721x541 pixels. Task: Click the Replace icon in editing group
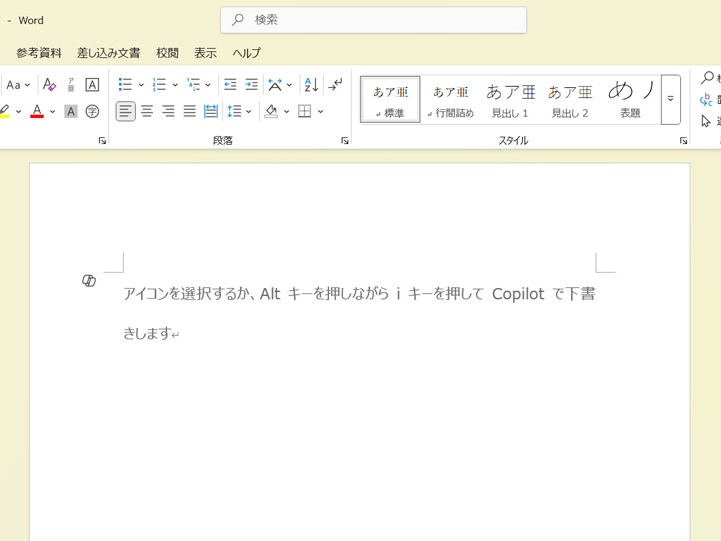706,99
